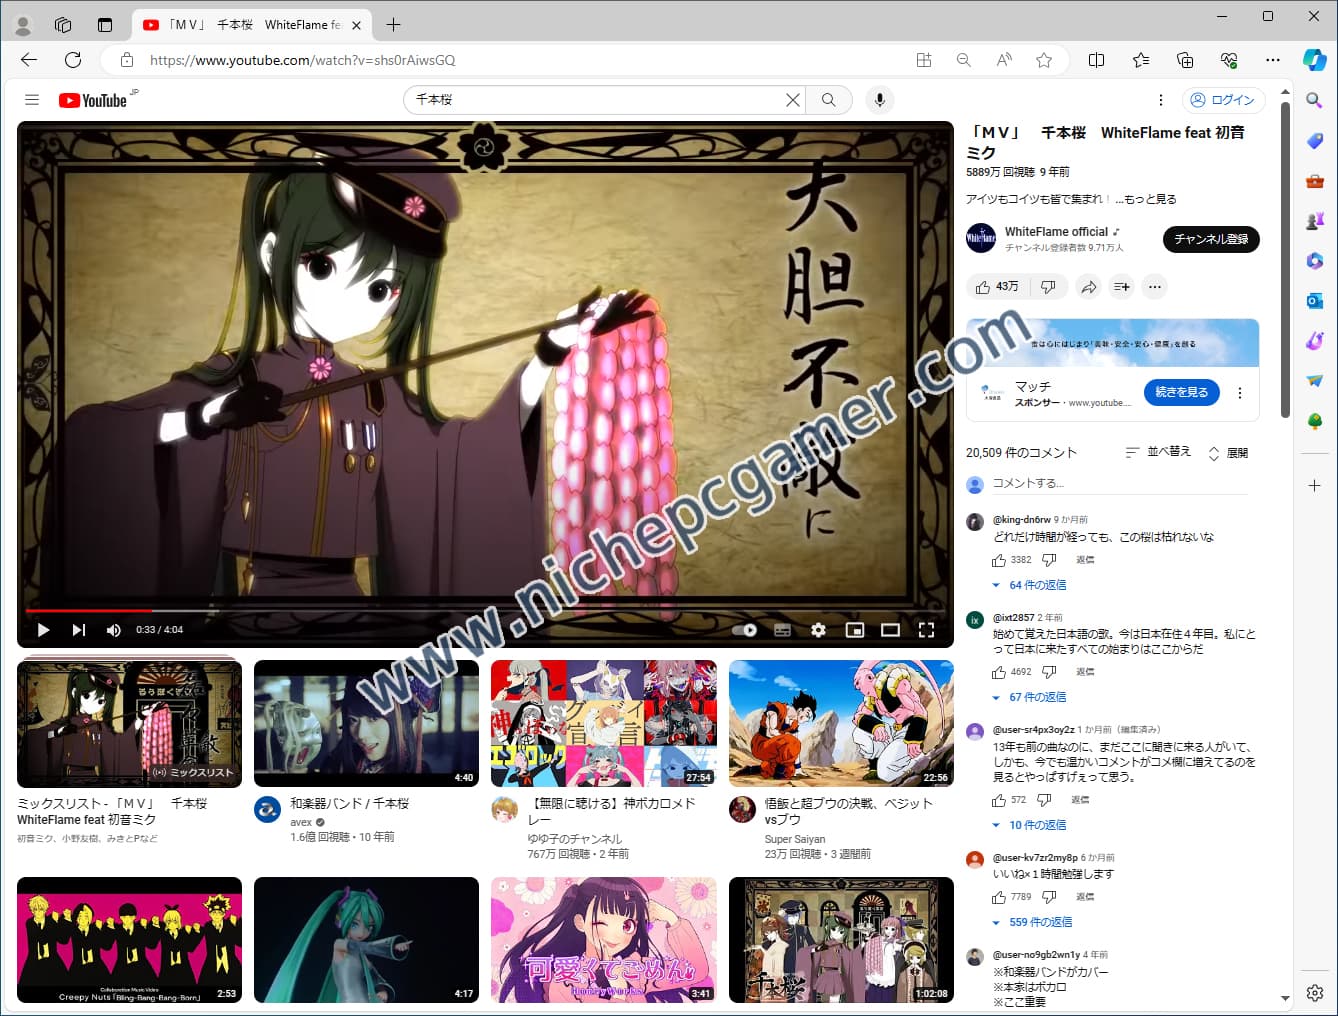Screen dimensions: 1338x1016
Task: Open ゆゆ子のチャンネル channel link
Action: pyautogui.click(x=575, y=839)
